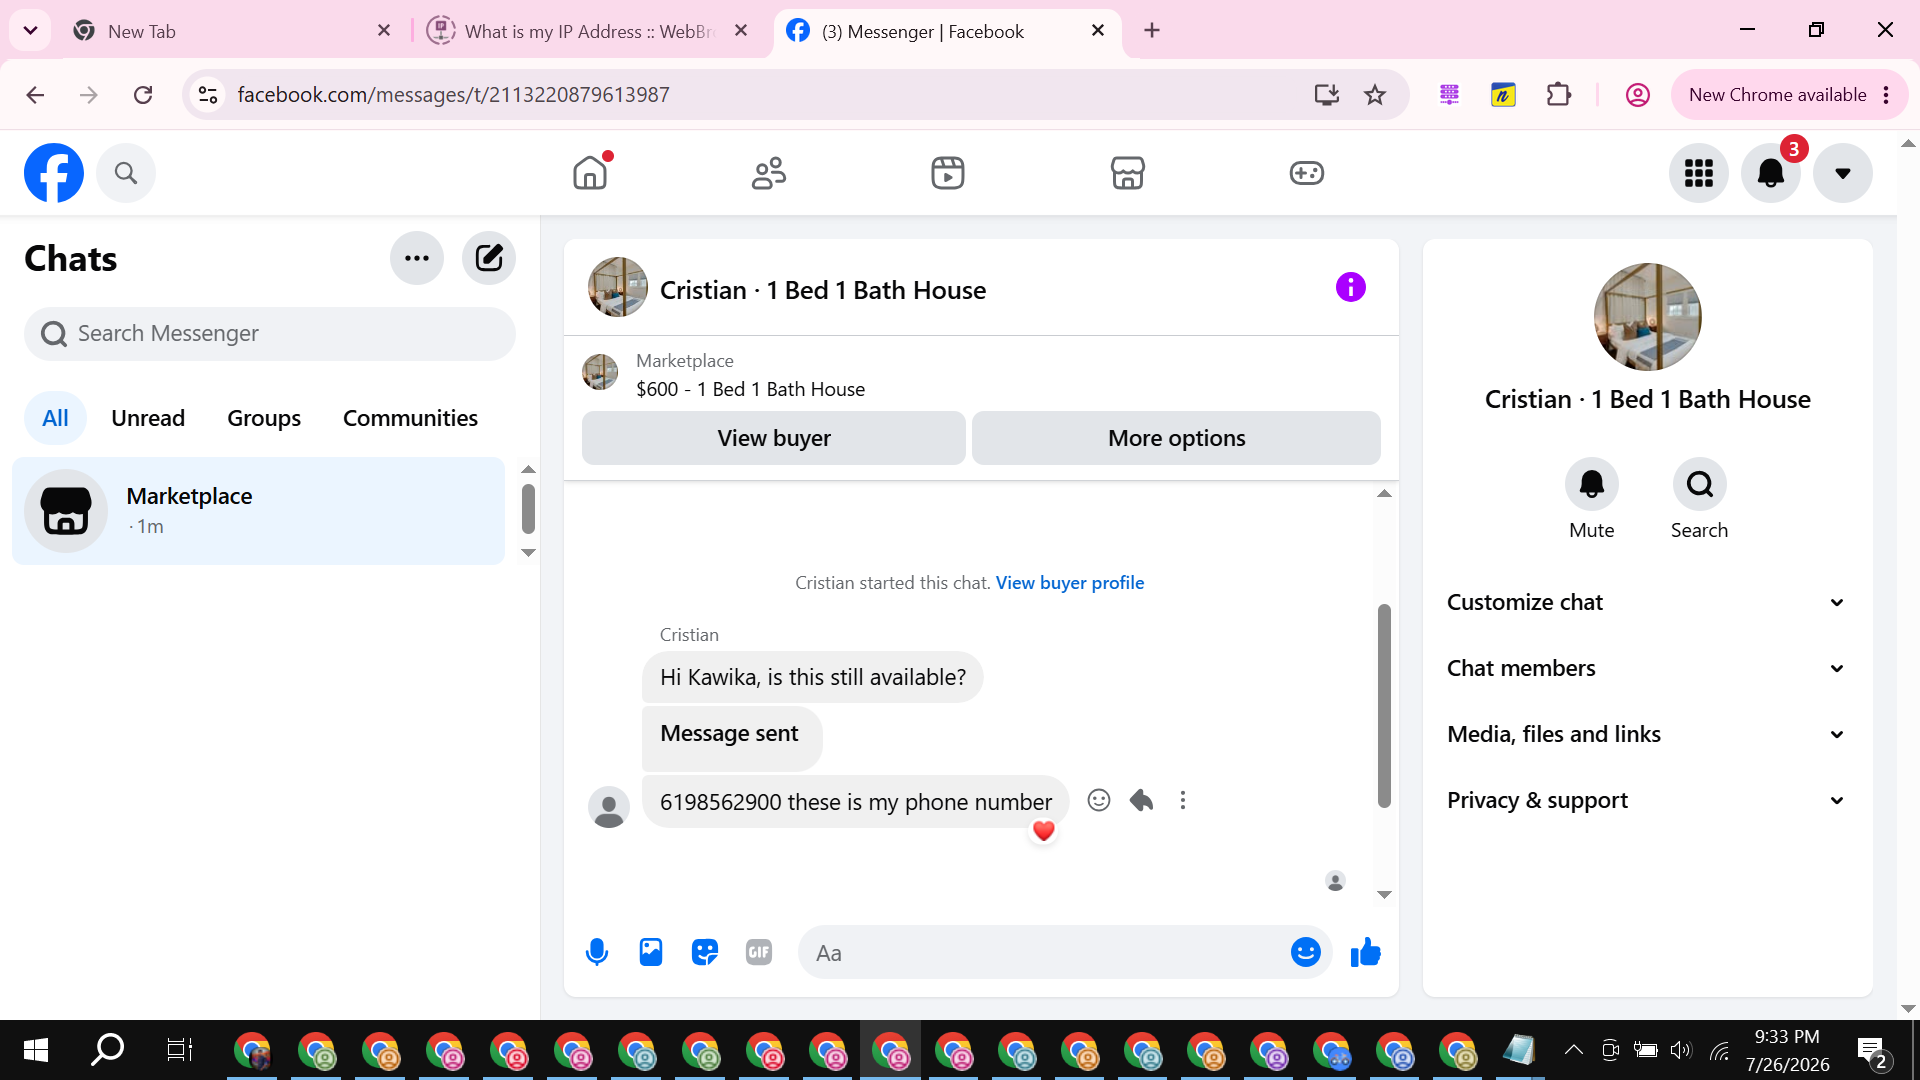Viewport: 1920px width, 1080px height.
Task: Open the Windows Start menu
Action: click(36, 1050)
